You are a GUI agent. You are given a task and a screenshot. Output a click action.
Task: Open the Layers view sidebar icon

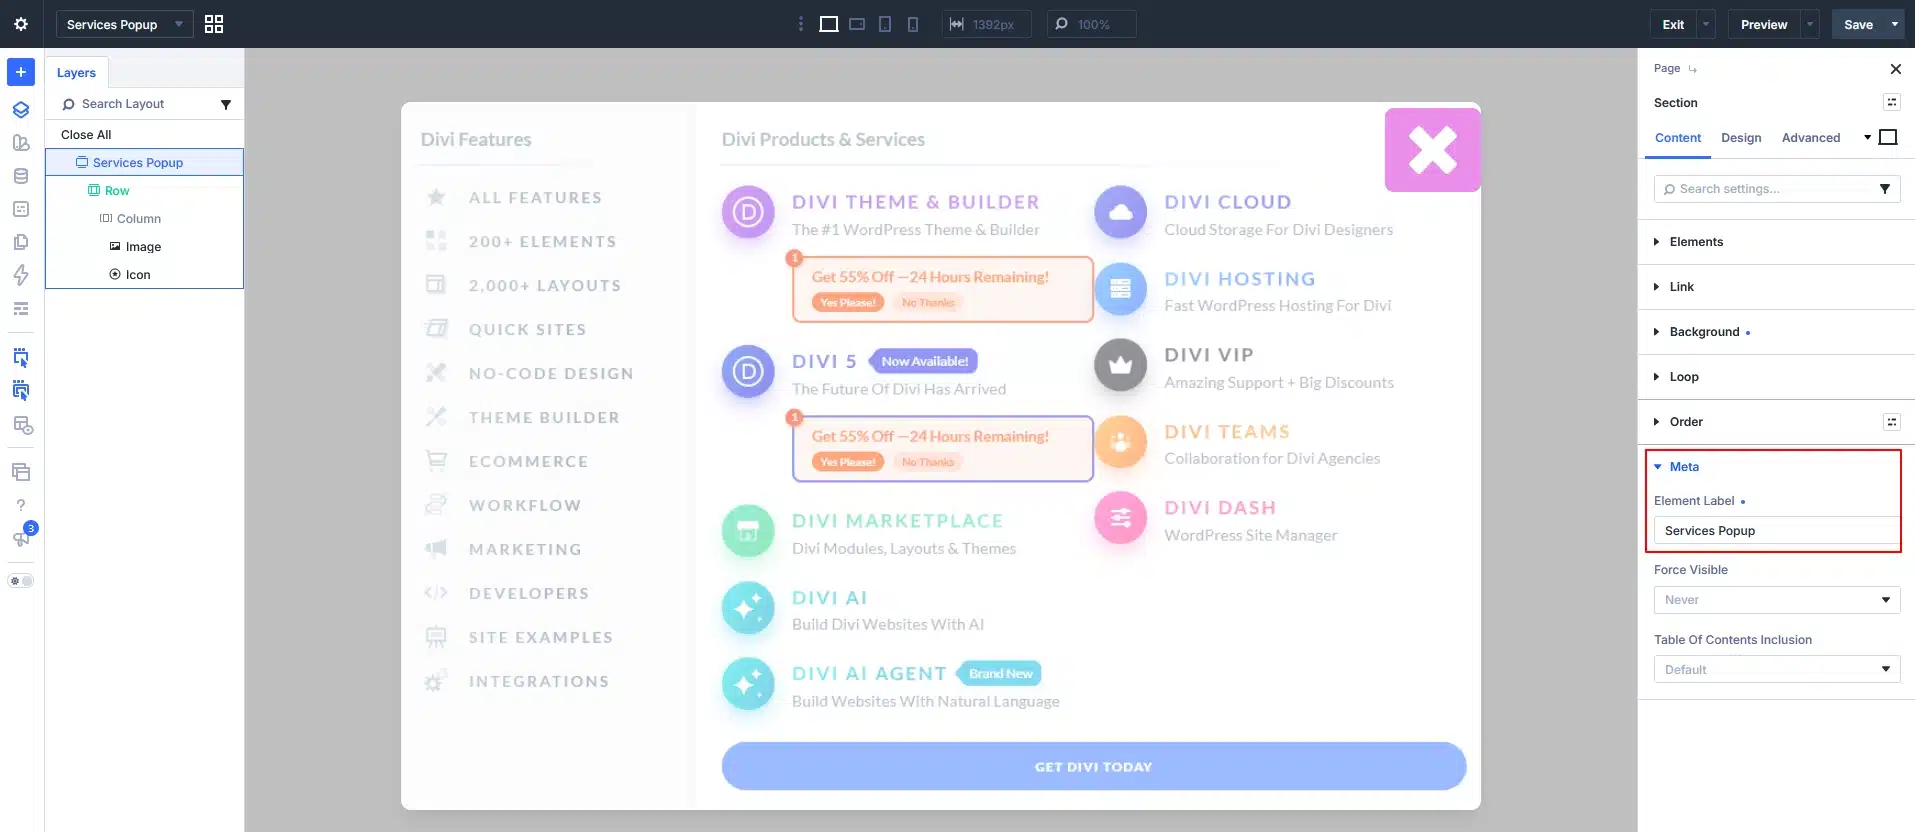pos(21,110)
